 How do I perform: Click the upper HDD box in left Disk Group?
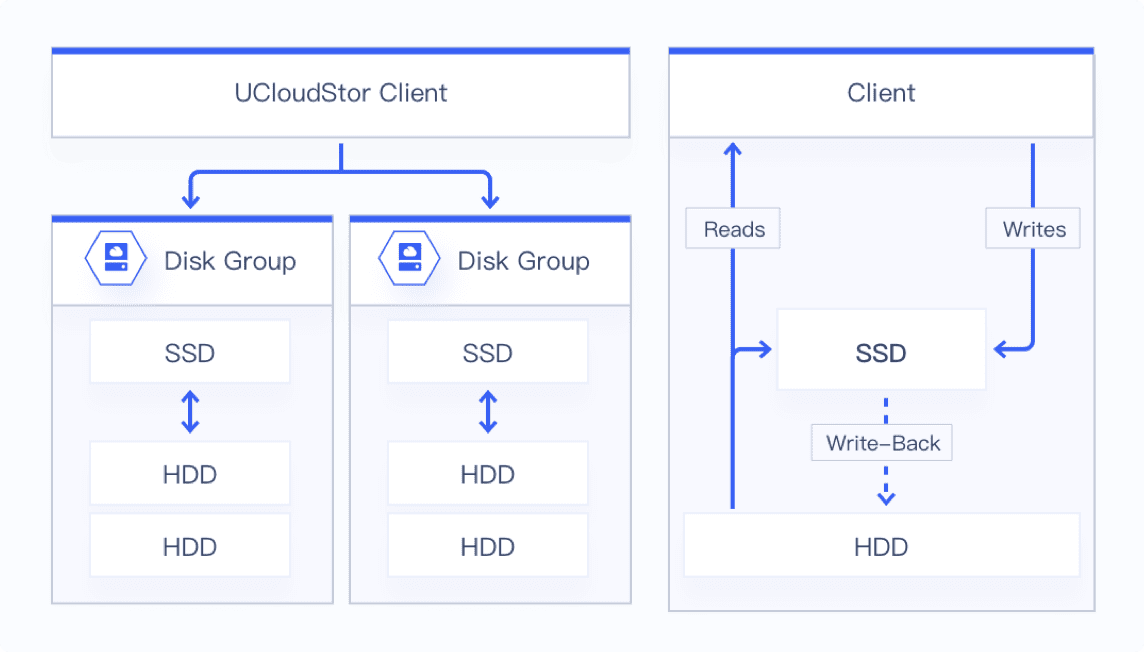(x=190, y=473)
